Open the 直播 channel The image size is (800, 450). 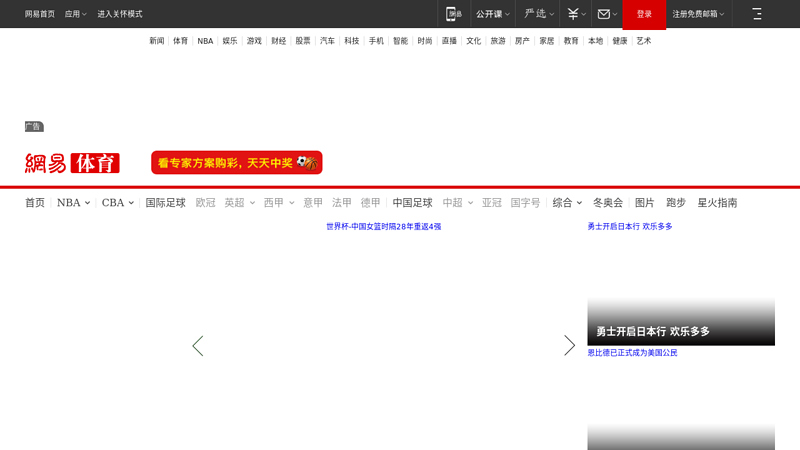449,41
